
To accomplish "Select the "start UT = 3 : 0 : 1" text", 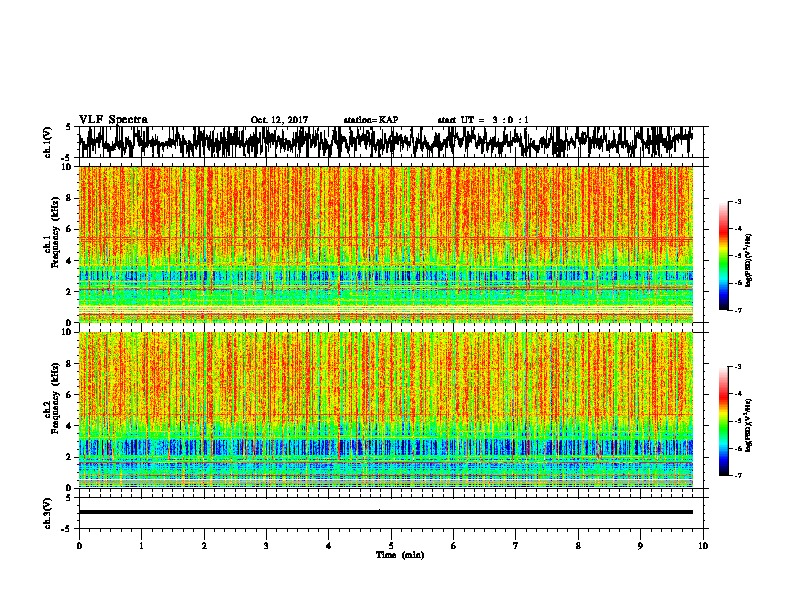I will (483, 120).
